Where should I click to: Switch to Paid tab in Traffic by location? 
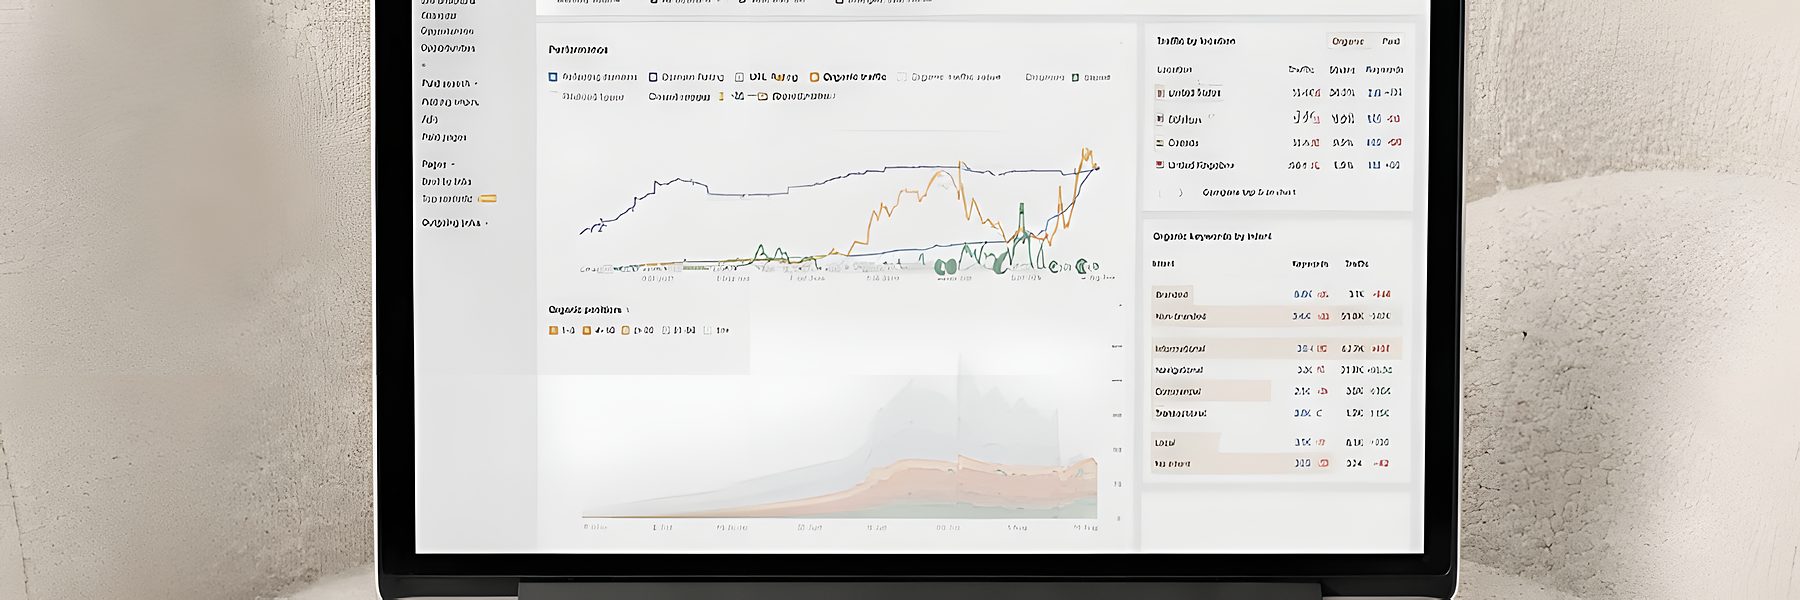[1390, 41]
